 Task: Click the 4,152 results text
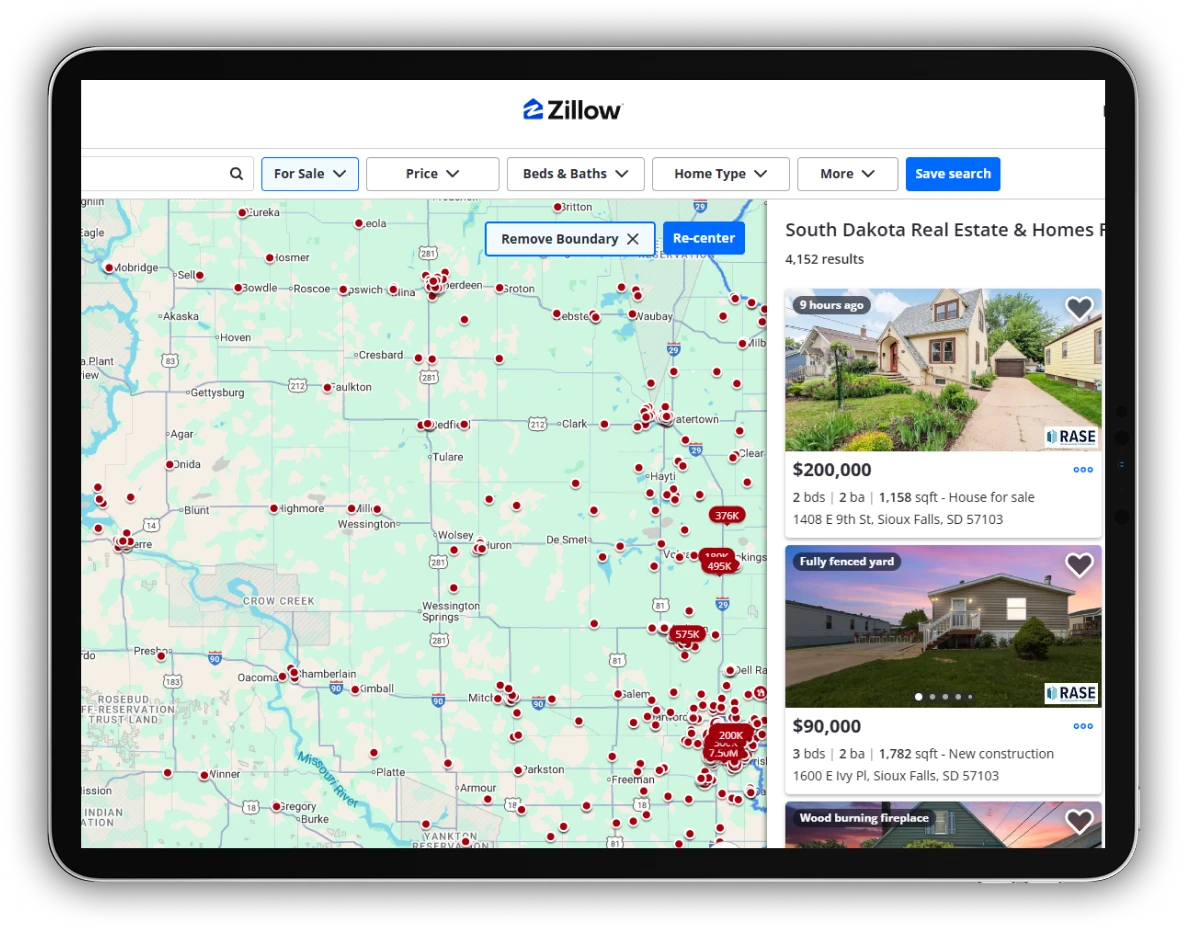pos(825,259)
